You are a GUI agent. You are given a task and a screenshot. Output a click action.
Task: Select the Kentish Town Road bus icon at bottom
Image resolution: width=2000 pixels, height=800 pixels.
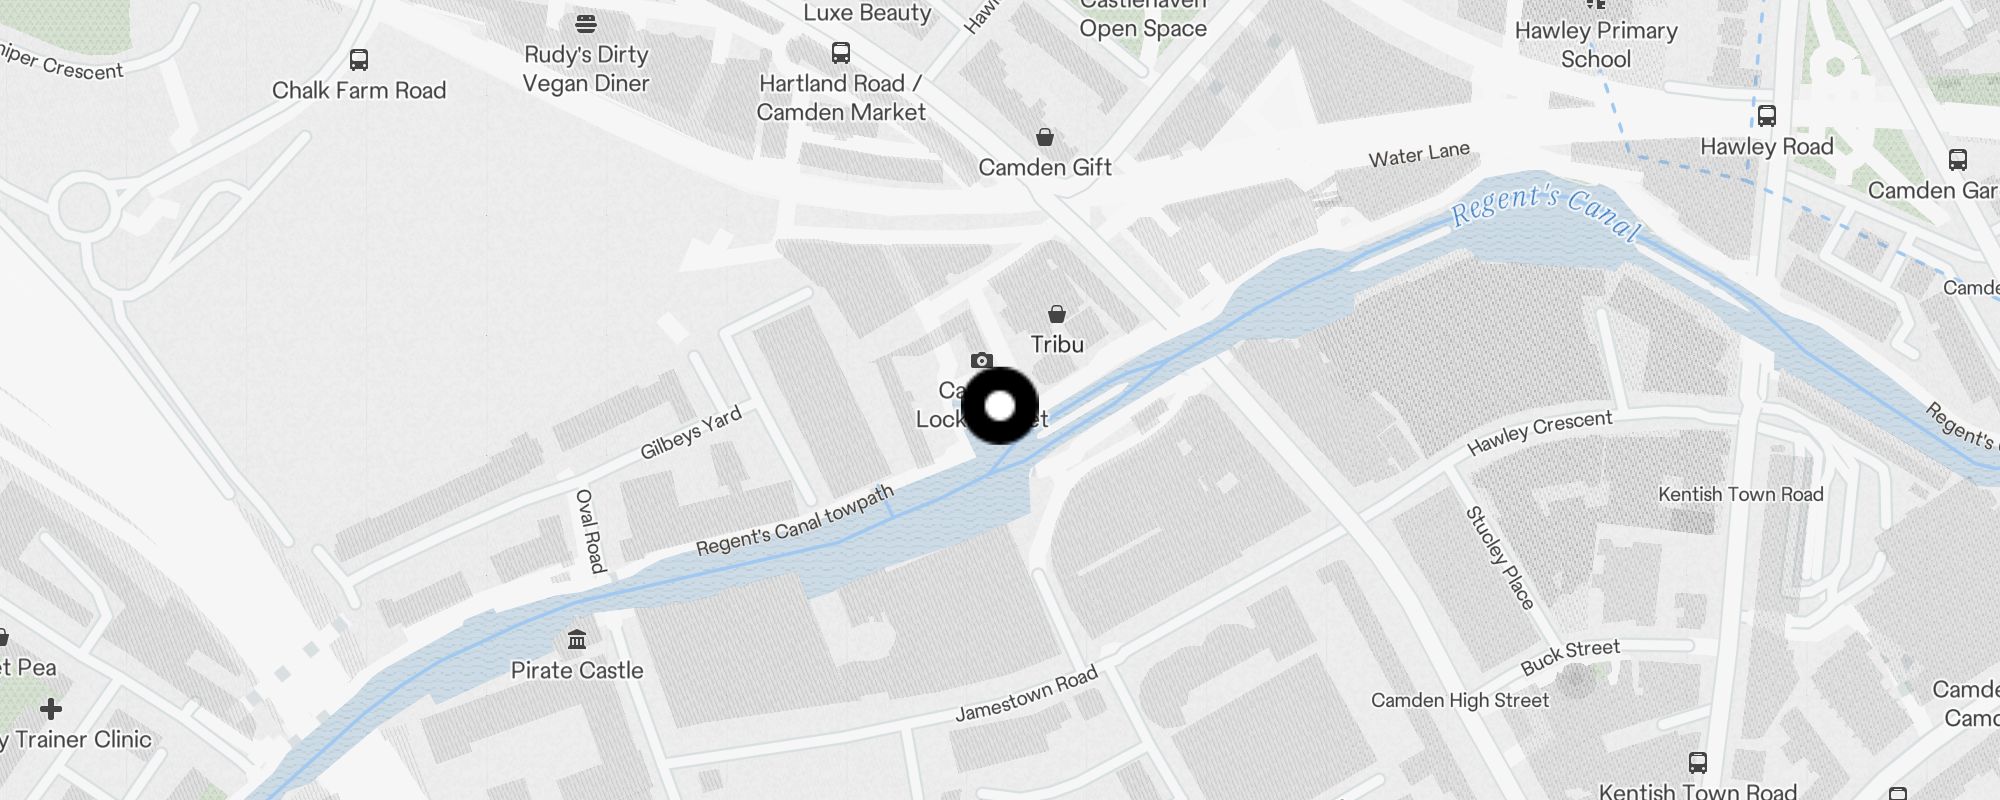1697,763
